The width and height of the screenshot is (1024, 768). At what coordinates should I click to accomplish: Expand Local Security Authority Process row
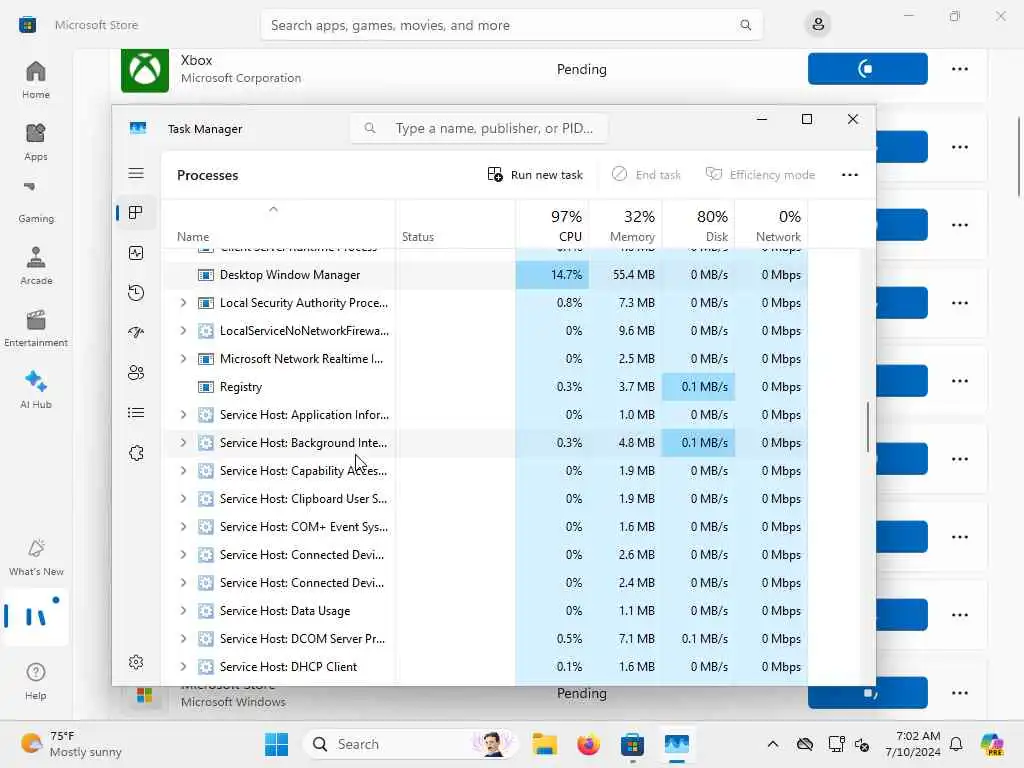(x=184, y=302)
